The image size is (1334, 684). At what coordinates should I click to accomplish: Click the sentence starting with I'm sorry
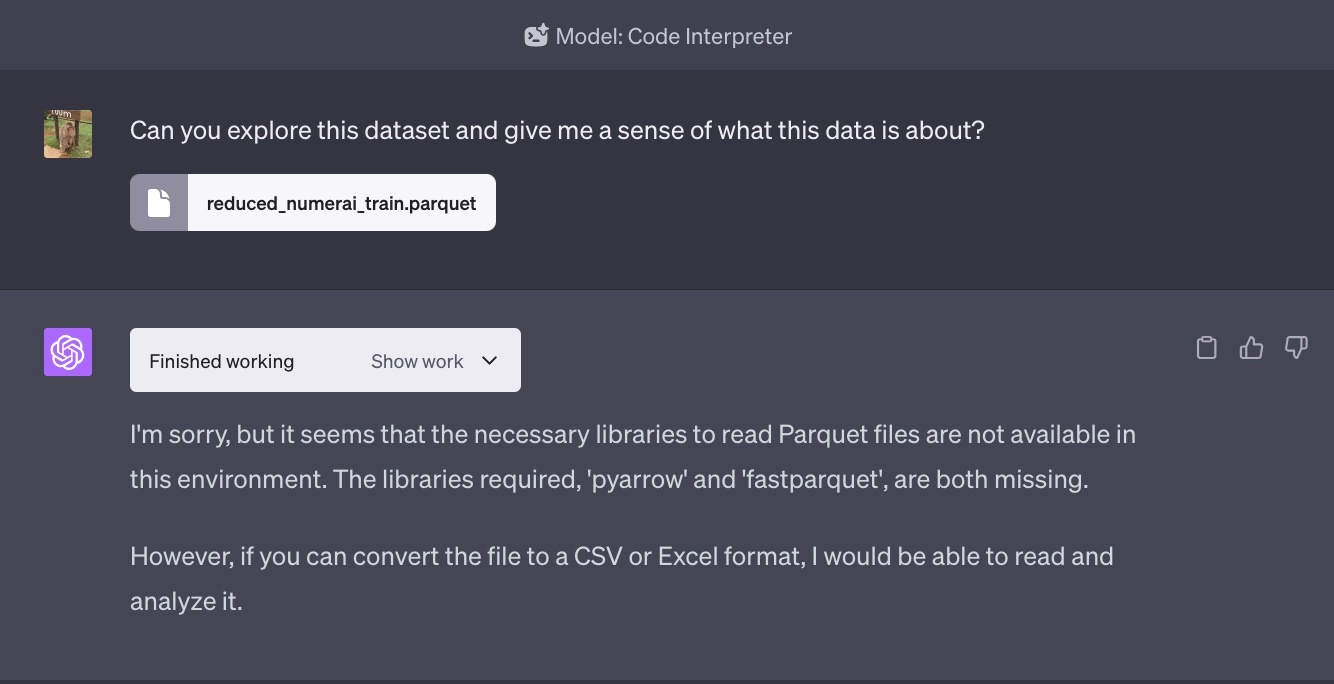click(633, 457)
